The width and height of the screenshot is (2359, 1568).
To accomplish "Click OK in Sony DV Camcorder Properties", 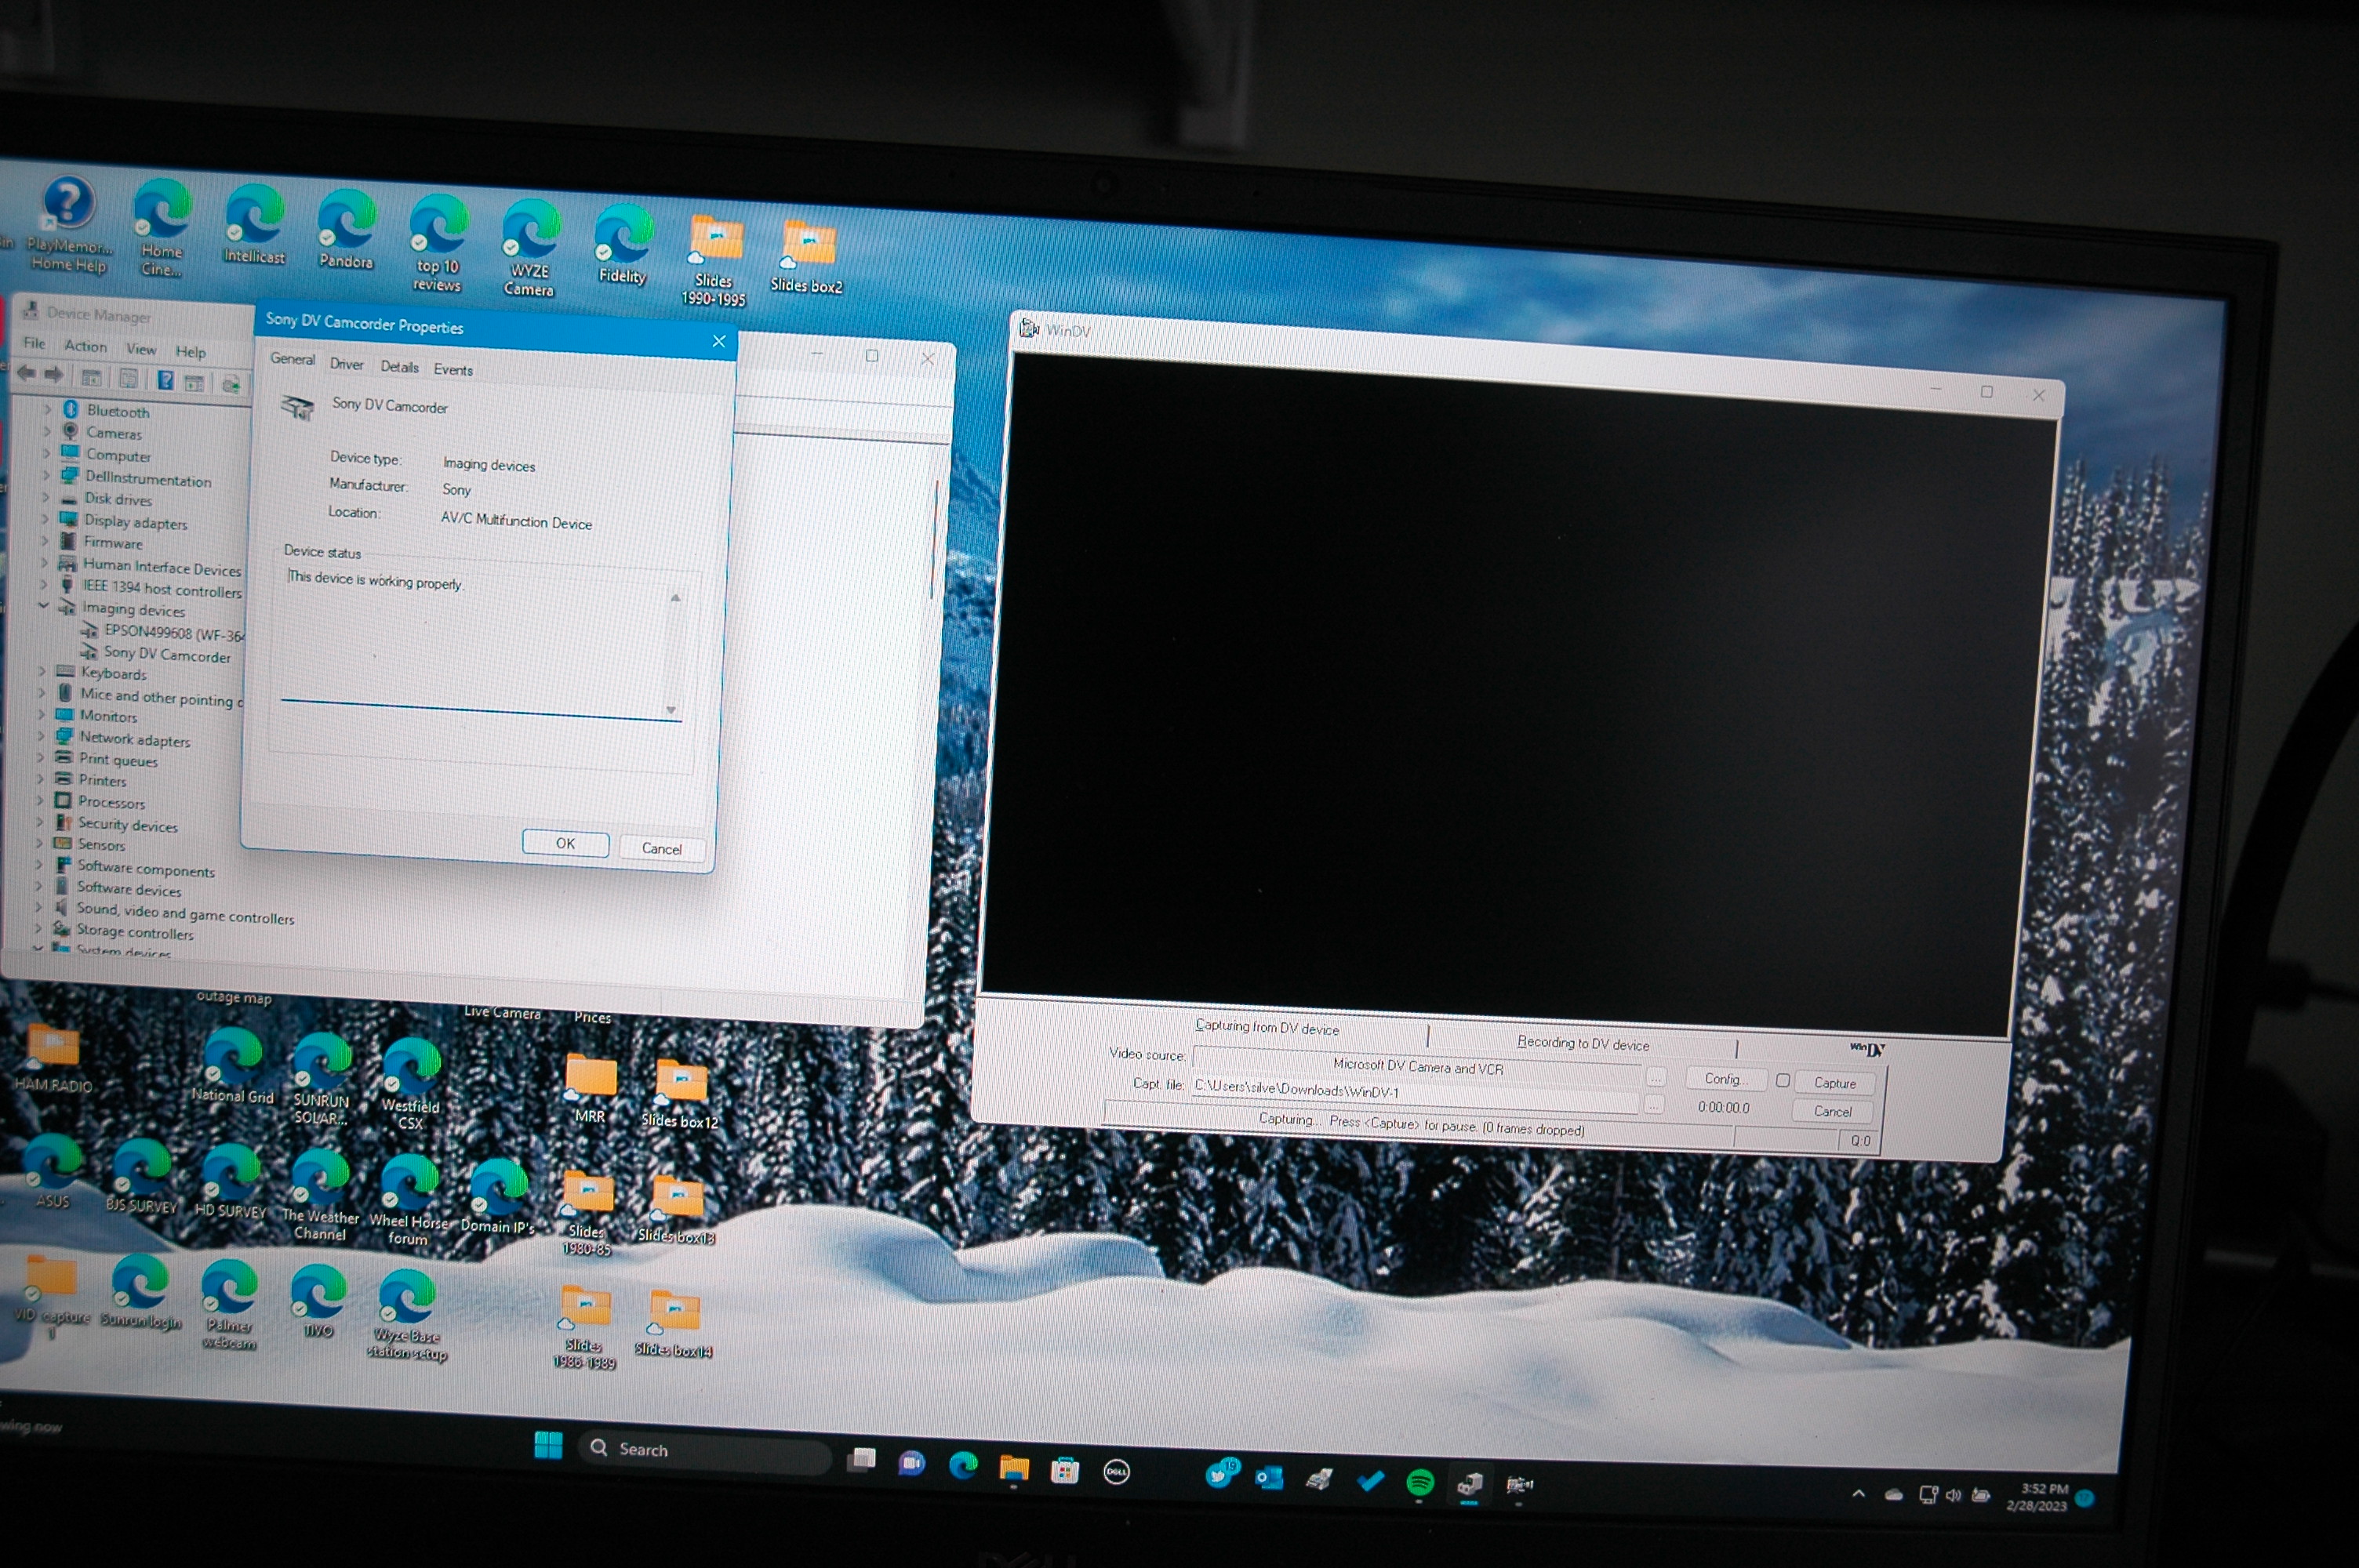I will pos(565,843).
